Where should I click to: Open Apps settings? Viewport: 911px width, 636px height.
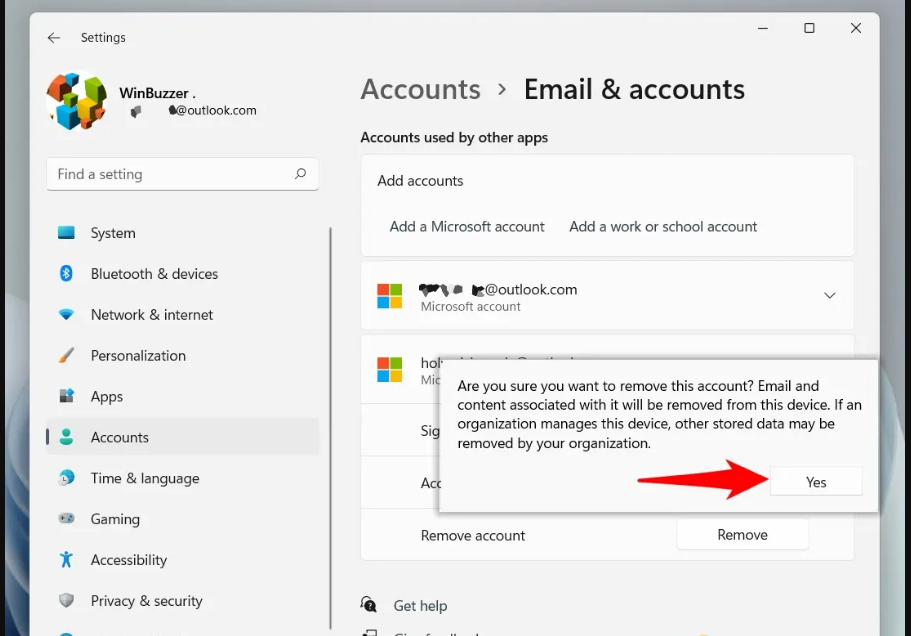tap(182, 396)
